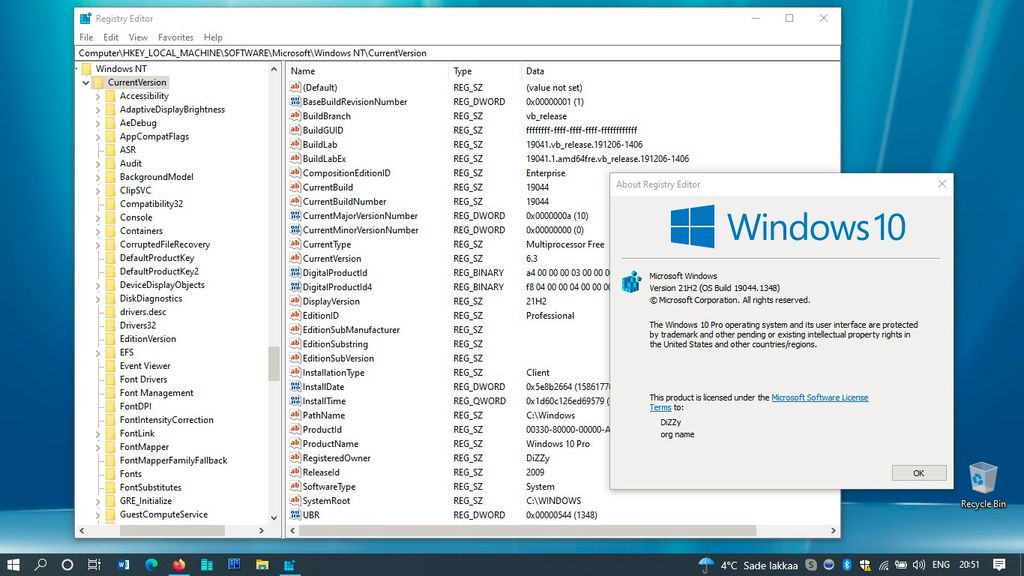Open the Edit menu
Viewport: 1024px width, 576px height.
tap(111, 37)
